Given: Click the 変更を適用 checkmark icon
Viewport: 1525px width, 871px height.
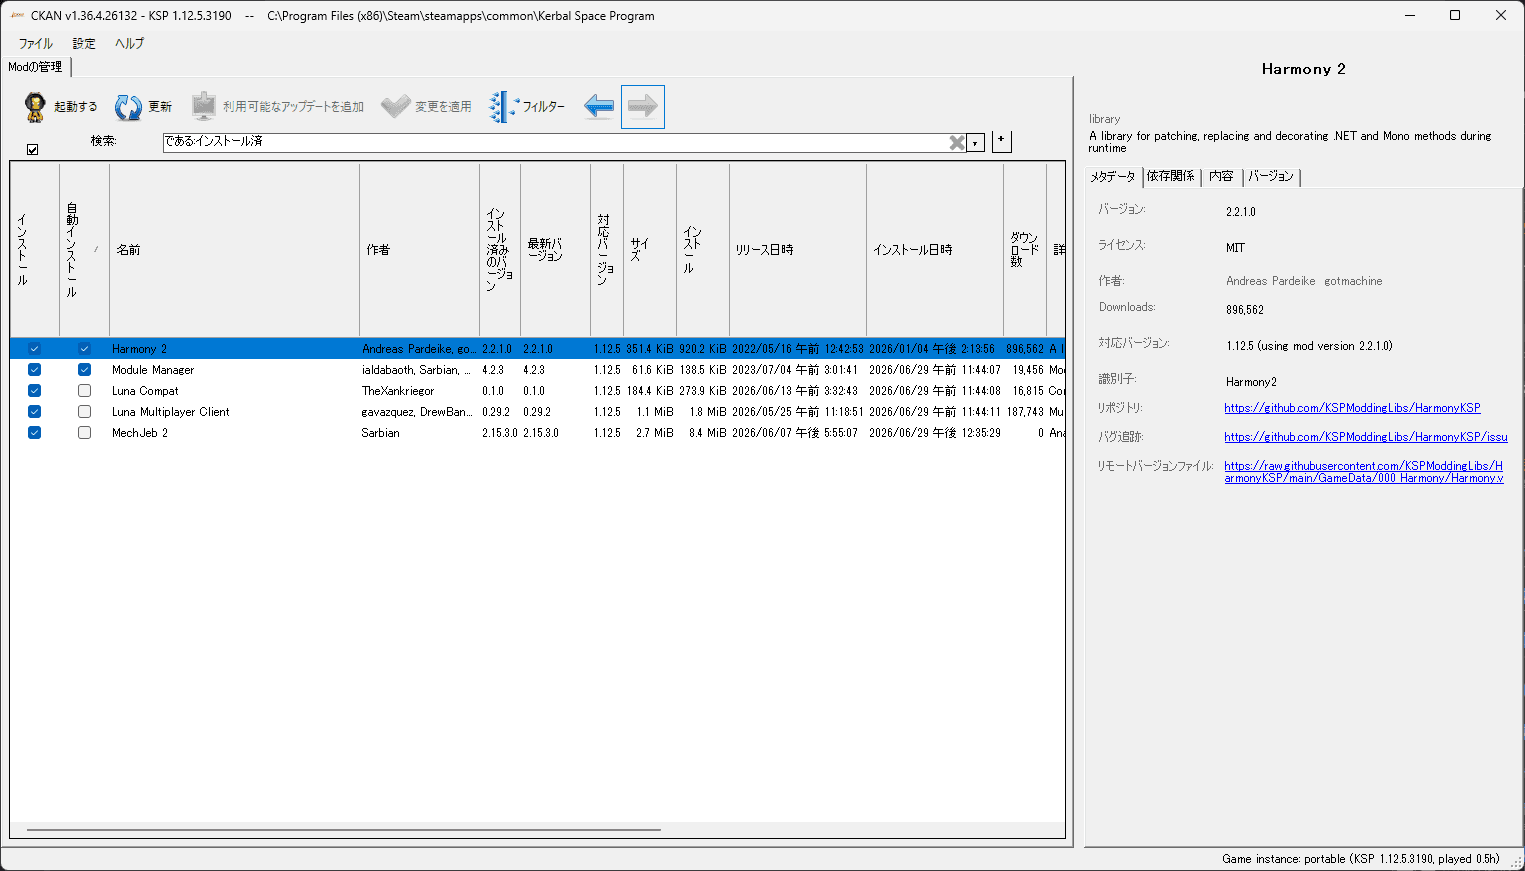Looking at the screenshot, I should point(396,106).
